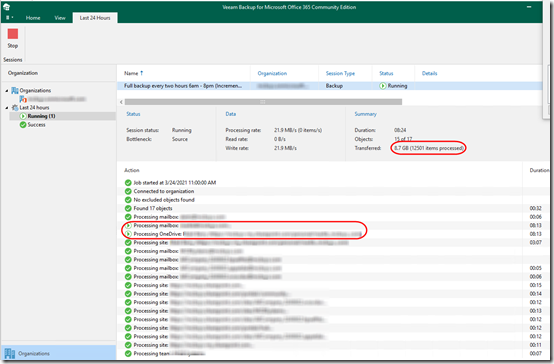The width and height of the screenshot is (554, 364).
Task: Select Success sessions in the tree
Action: click(x=36, y=125)
